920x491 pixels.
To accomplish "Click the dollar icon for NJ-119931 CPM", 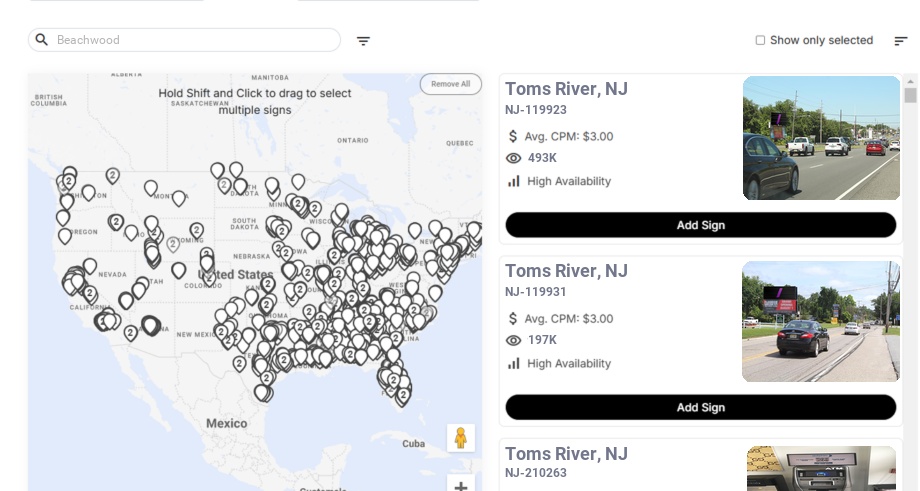I will 514,318.
